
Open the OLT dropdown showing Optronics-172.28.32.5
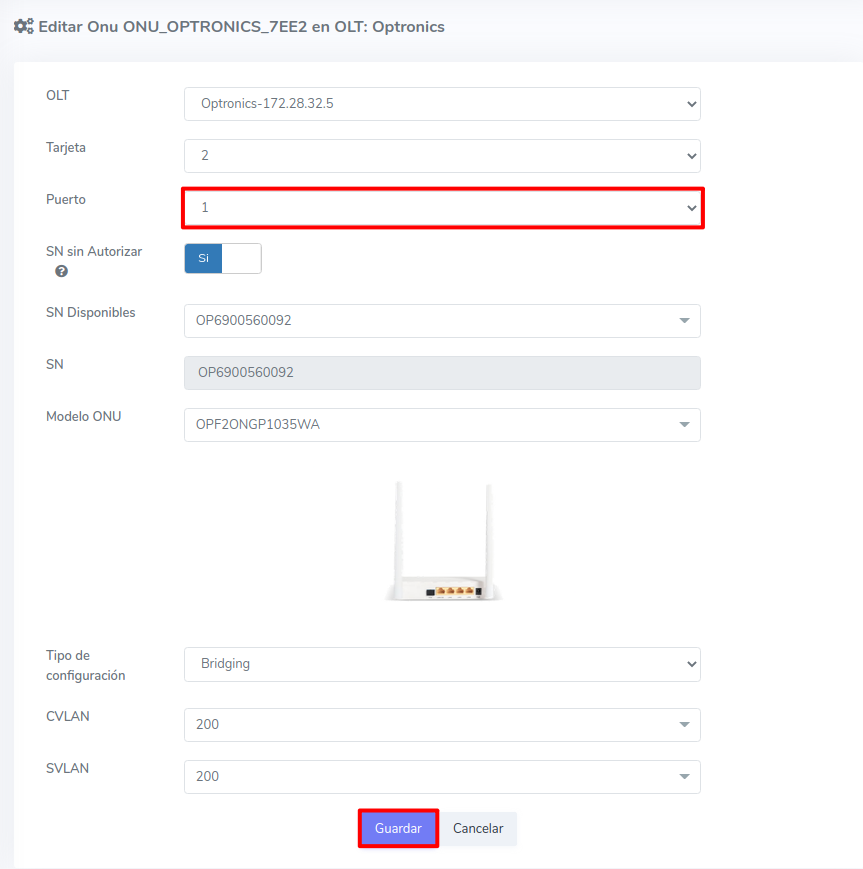tap(442, 104)
